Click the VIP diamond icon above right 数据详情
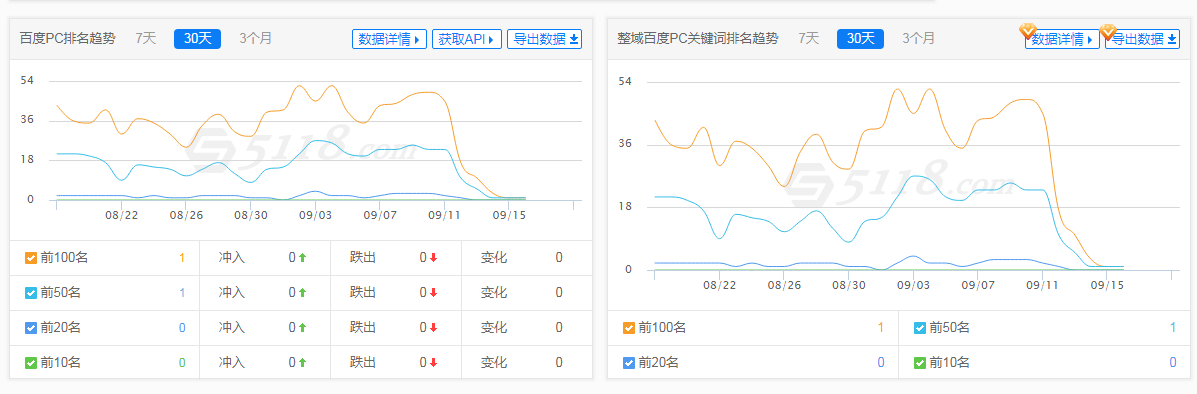The image size is (1197, 394). (1028, 31)
